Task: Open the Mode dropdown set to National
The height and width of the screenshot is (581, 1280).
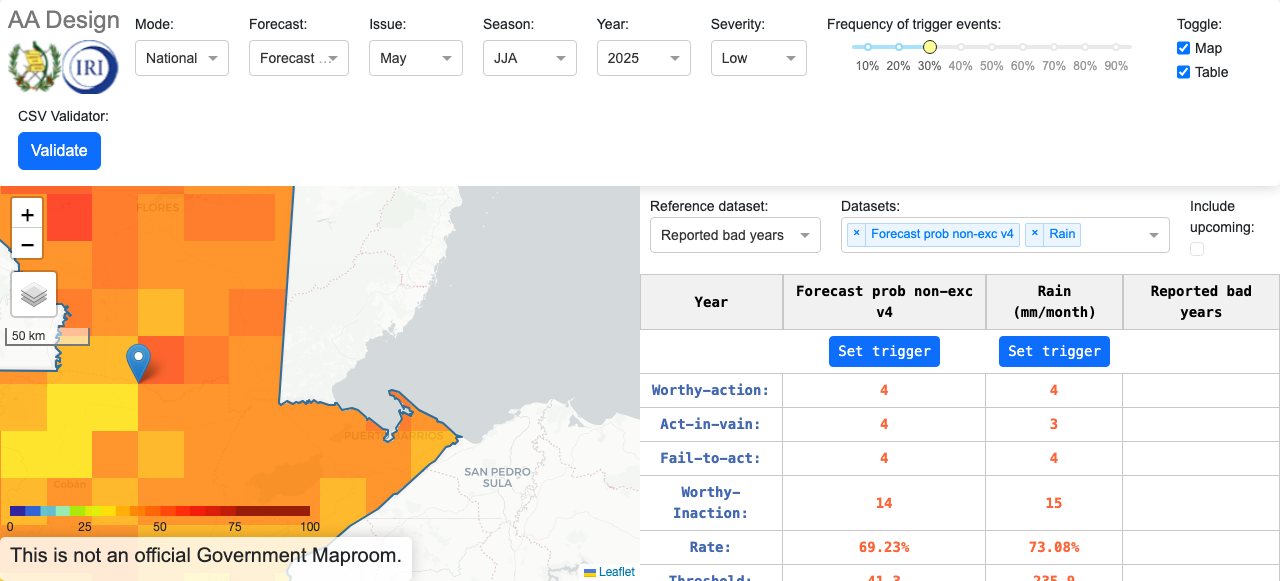Action: [x=182, y=58]
